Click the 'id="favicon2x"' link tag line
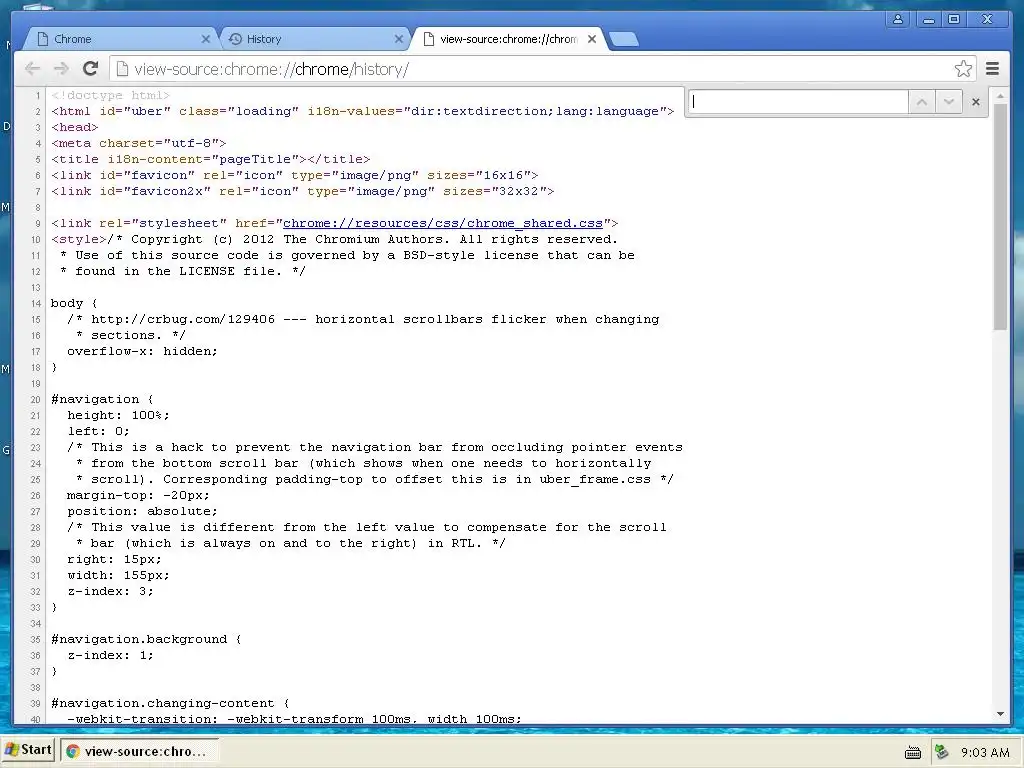This screenshot has width=1024, height=768. (302, 191)
